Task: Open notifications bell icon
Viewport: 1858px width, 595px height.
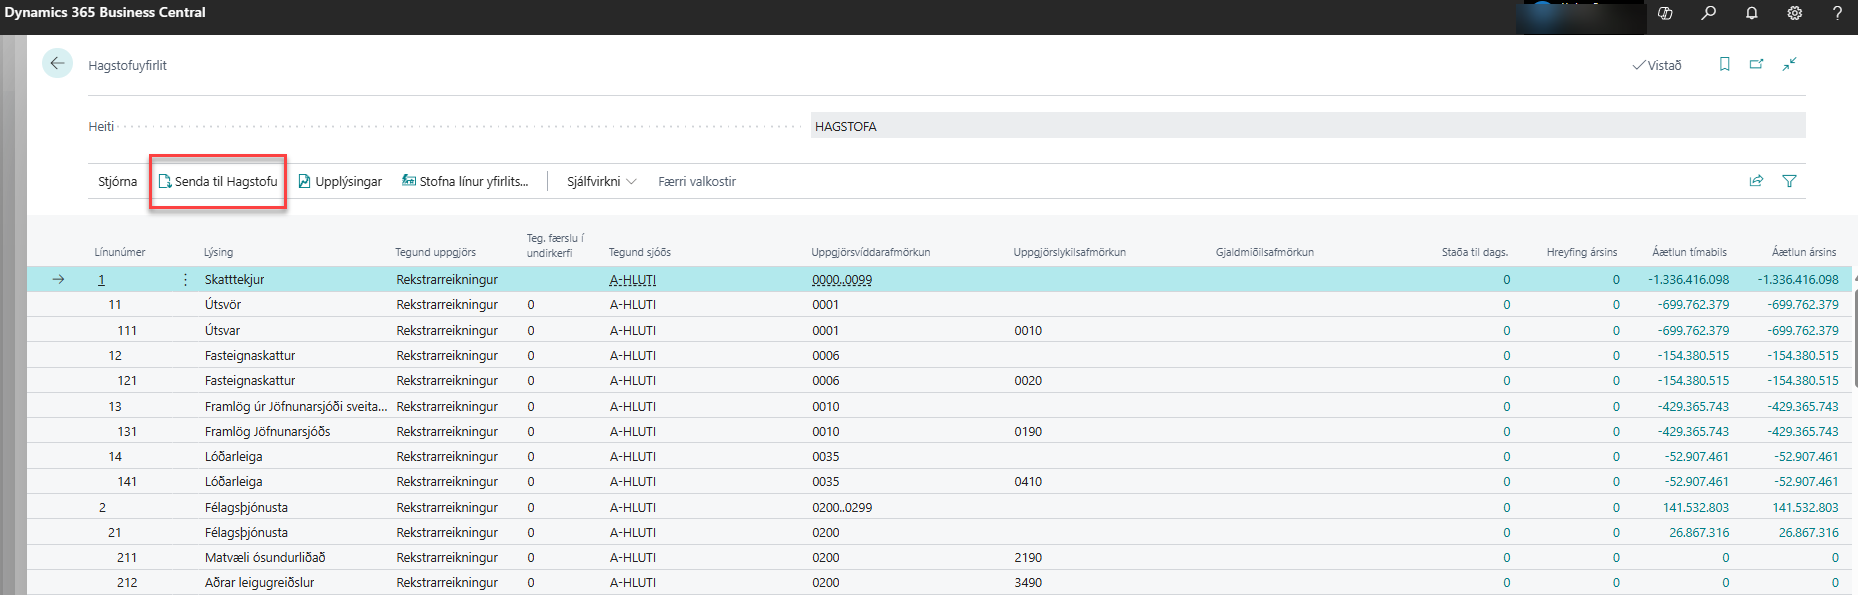Action: pyautogui.click(x=1752, y=13)
